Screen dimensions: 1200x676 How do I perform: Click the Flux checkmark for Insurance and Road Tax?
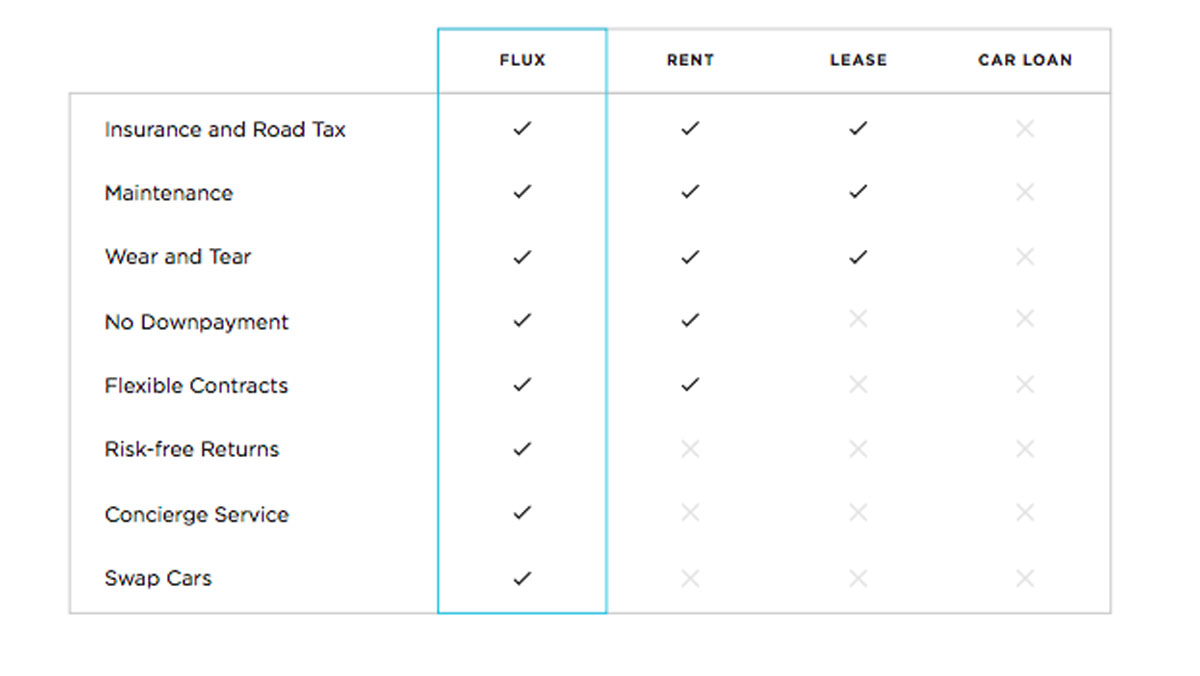(521, 129)
